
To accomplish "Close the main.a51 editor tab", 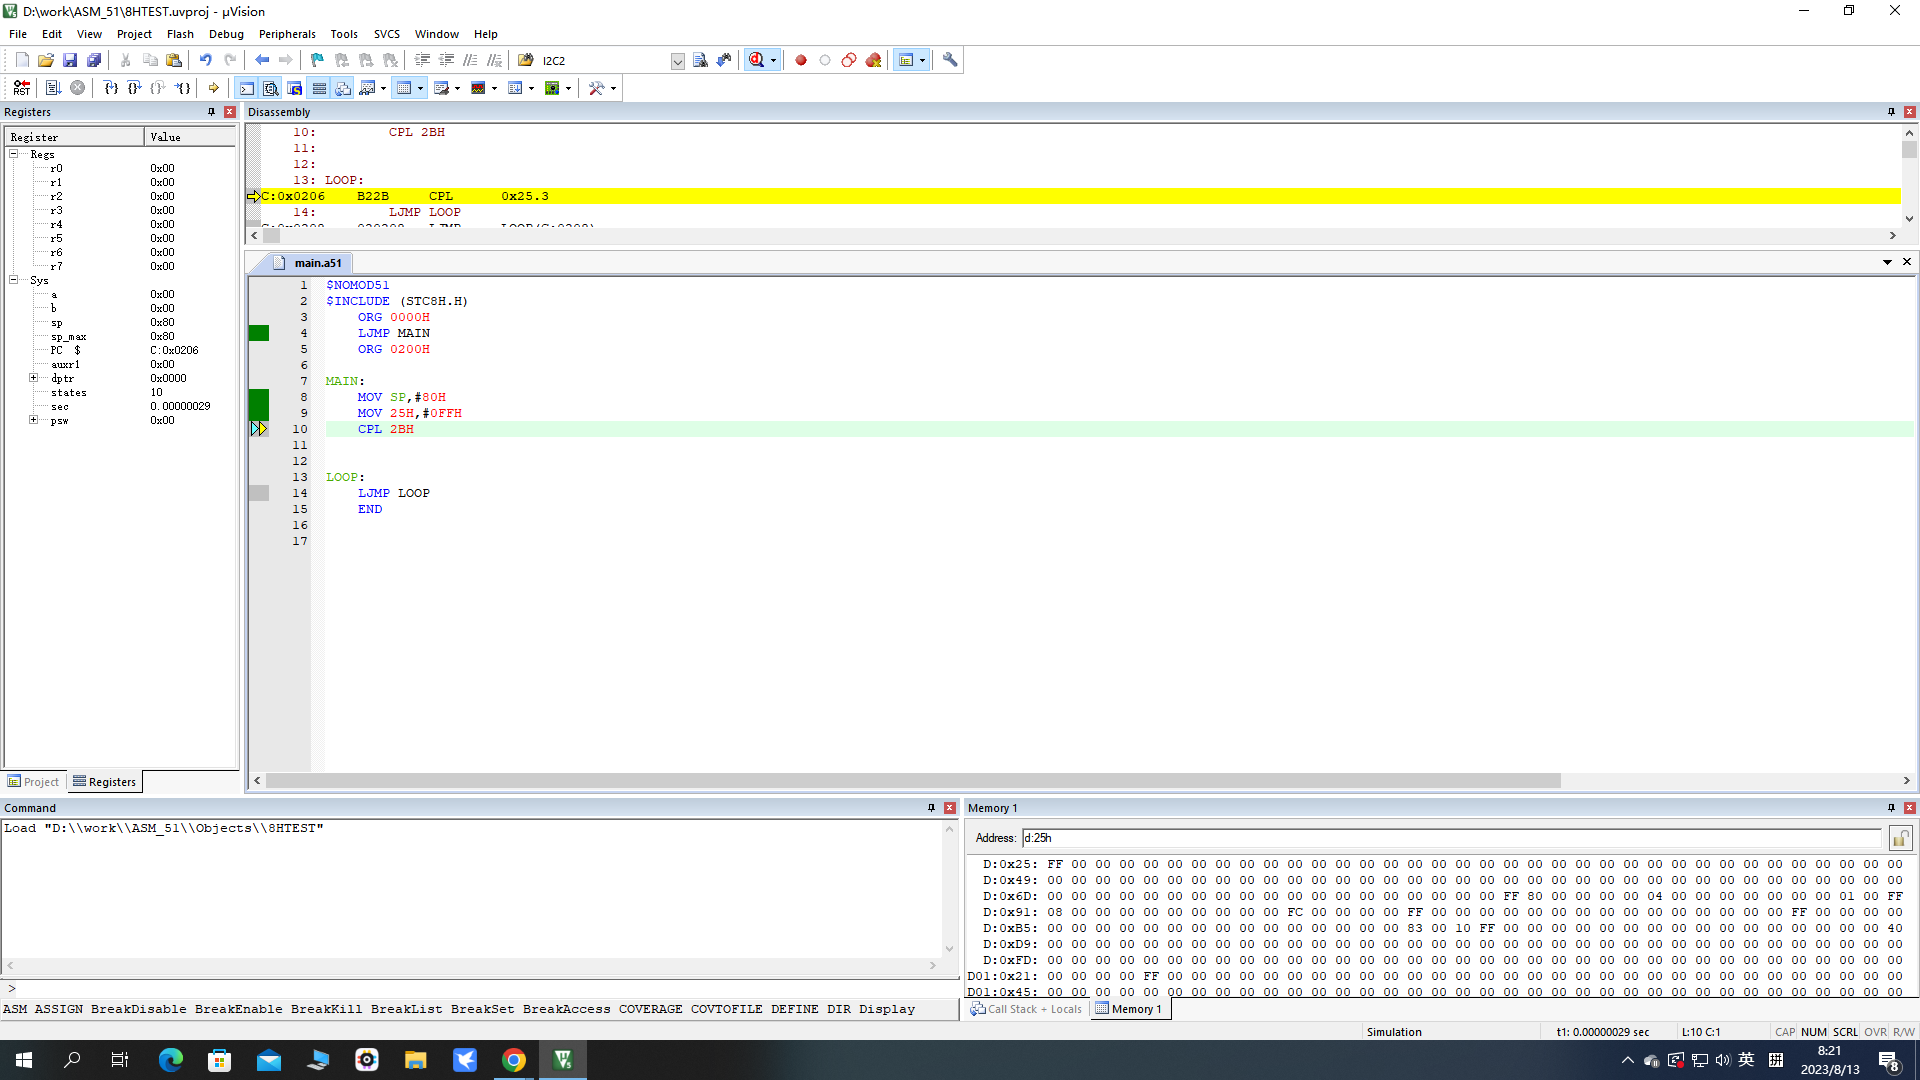I will coord(1907,262).
